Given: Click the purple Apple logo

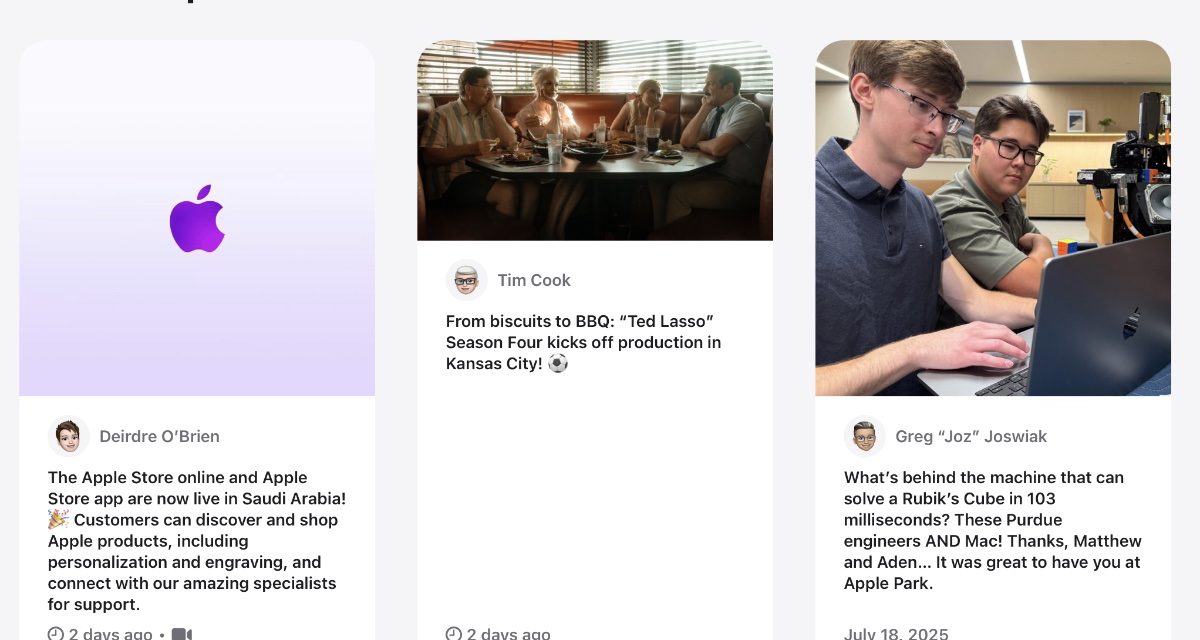Looking at the screenshot, I should pos(197,218).
